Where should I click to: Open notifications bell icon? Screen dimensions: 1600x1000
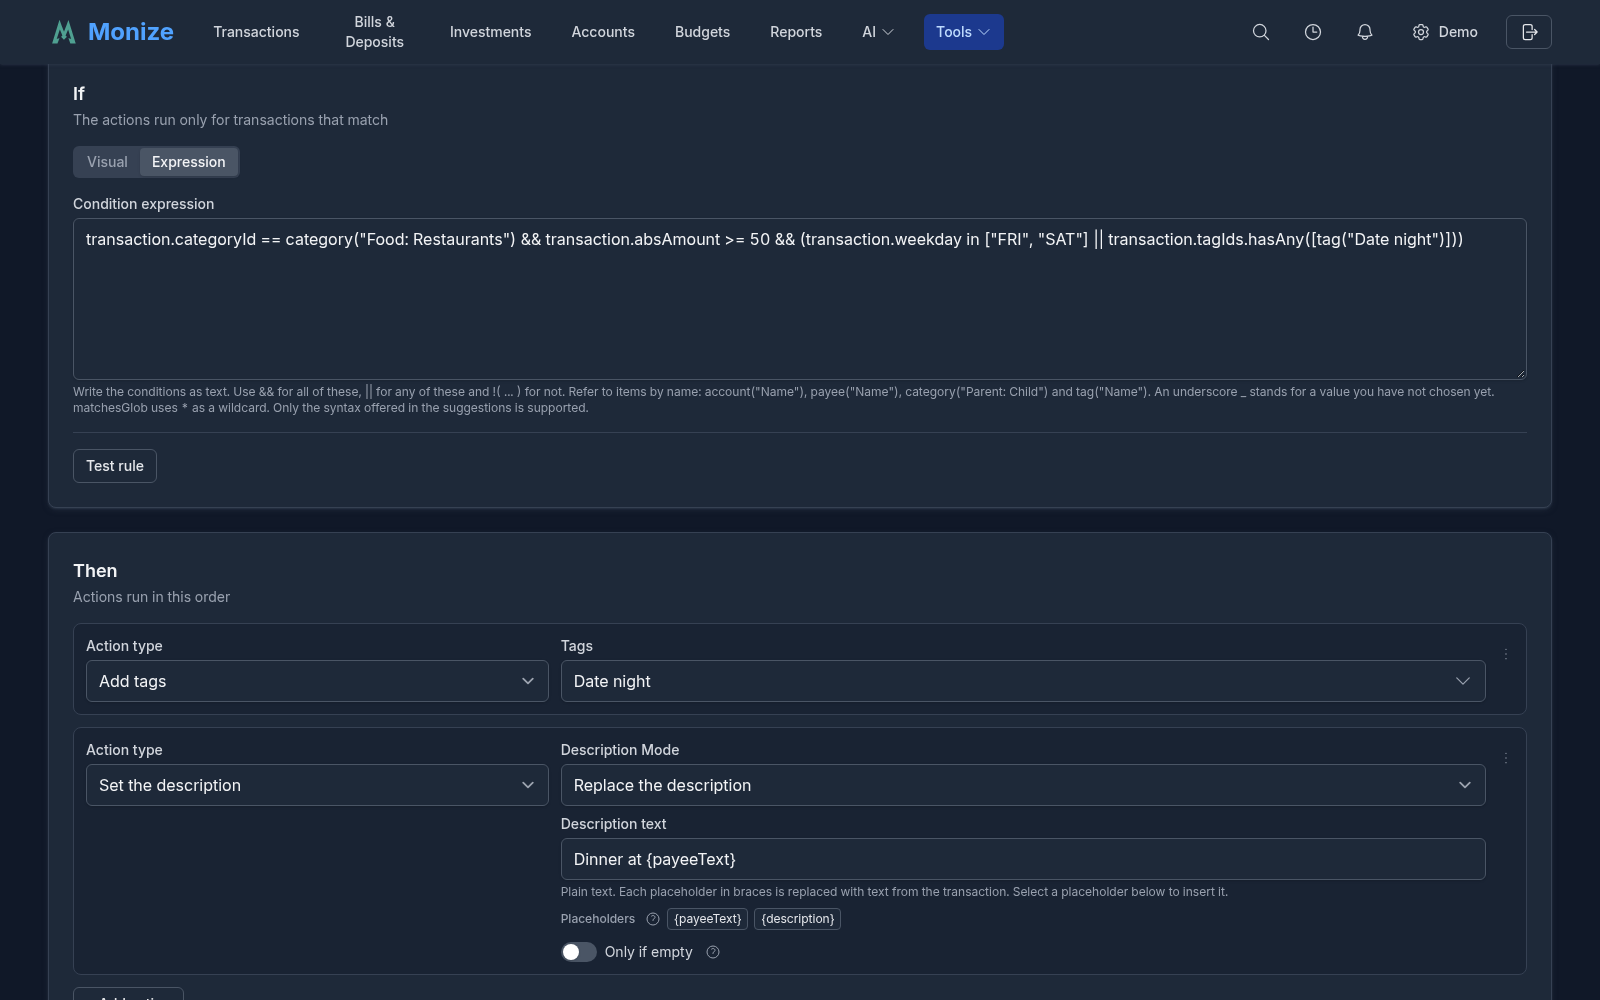(1365, 32)
